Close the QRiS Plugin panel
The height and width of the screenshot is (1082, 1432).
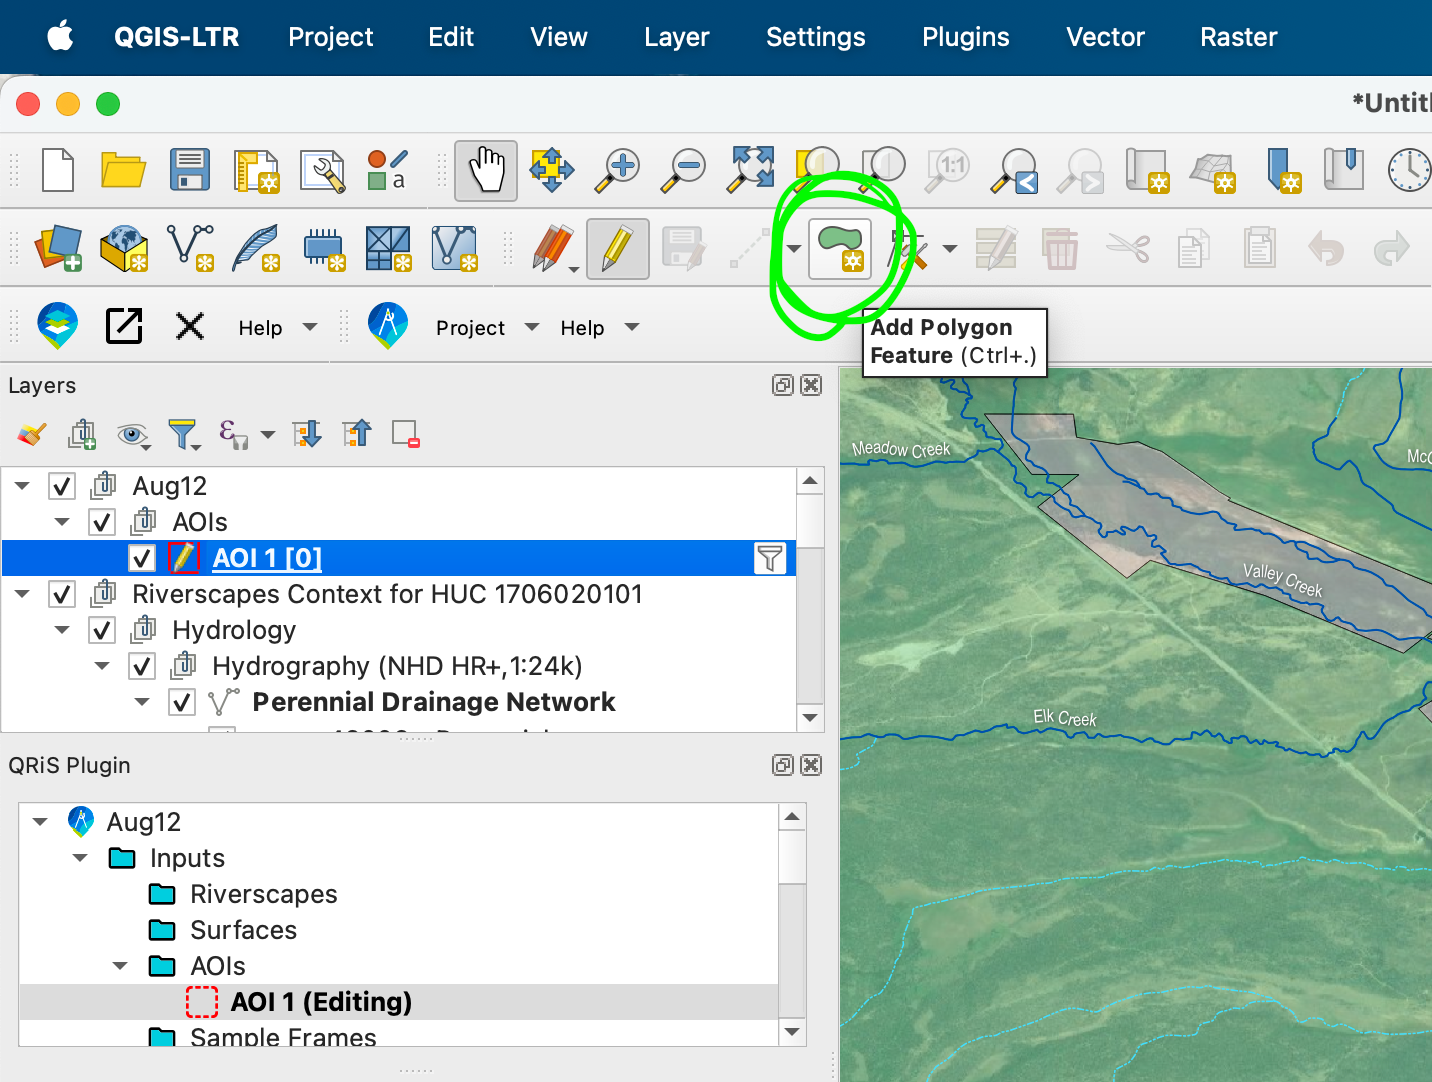point(811,765)
